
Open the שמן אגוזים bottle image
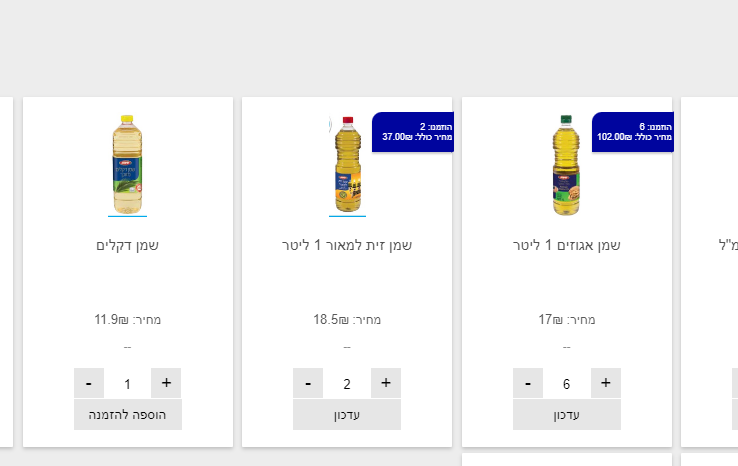coord(566,164)
